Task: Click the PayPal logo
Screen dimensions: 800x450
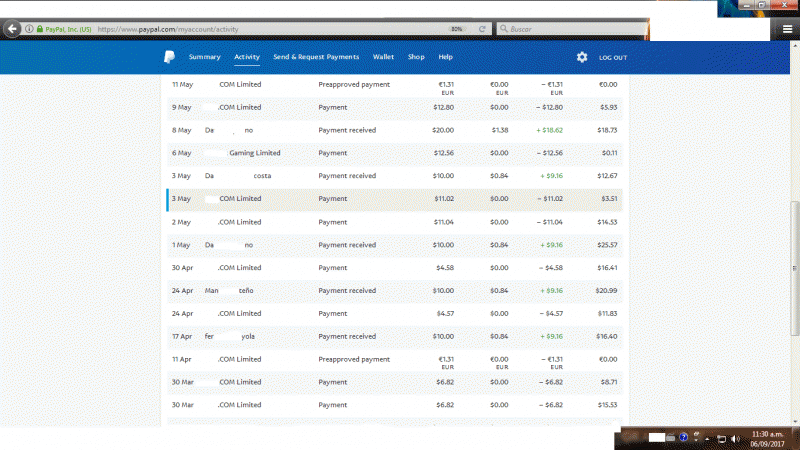Action: coord(169,57)
